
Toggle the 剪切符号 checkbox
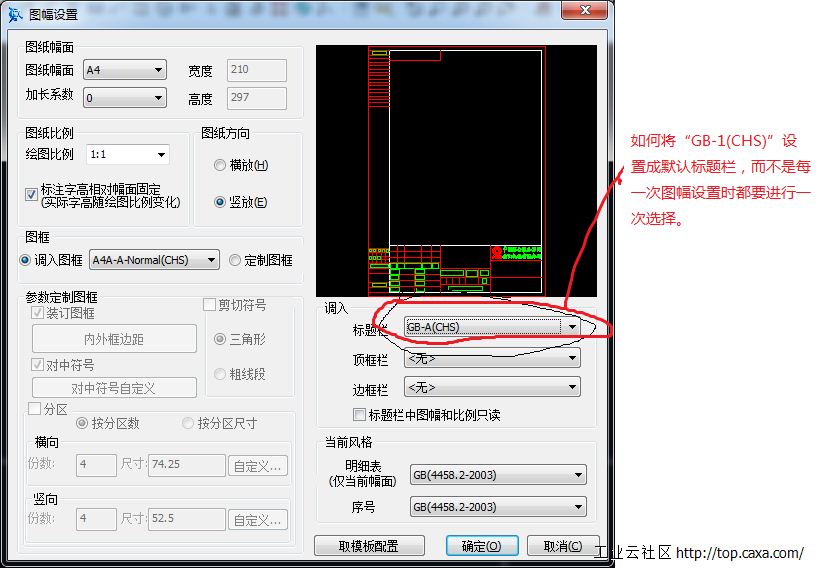click(x=209, y=304)
